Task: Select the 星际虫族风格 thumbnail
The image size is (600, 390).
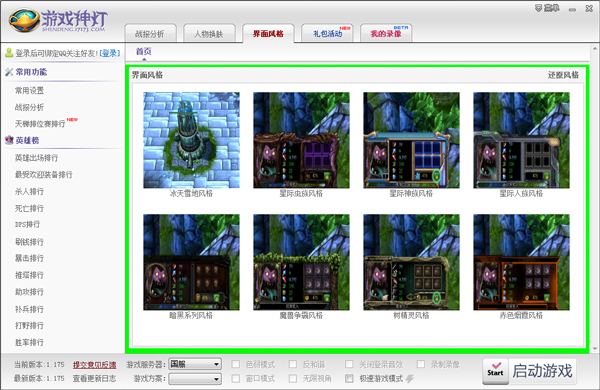Action: pyautogui.click(x=301, y=140)
